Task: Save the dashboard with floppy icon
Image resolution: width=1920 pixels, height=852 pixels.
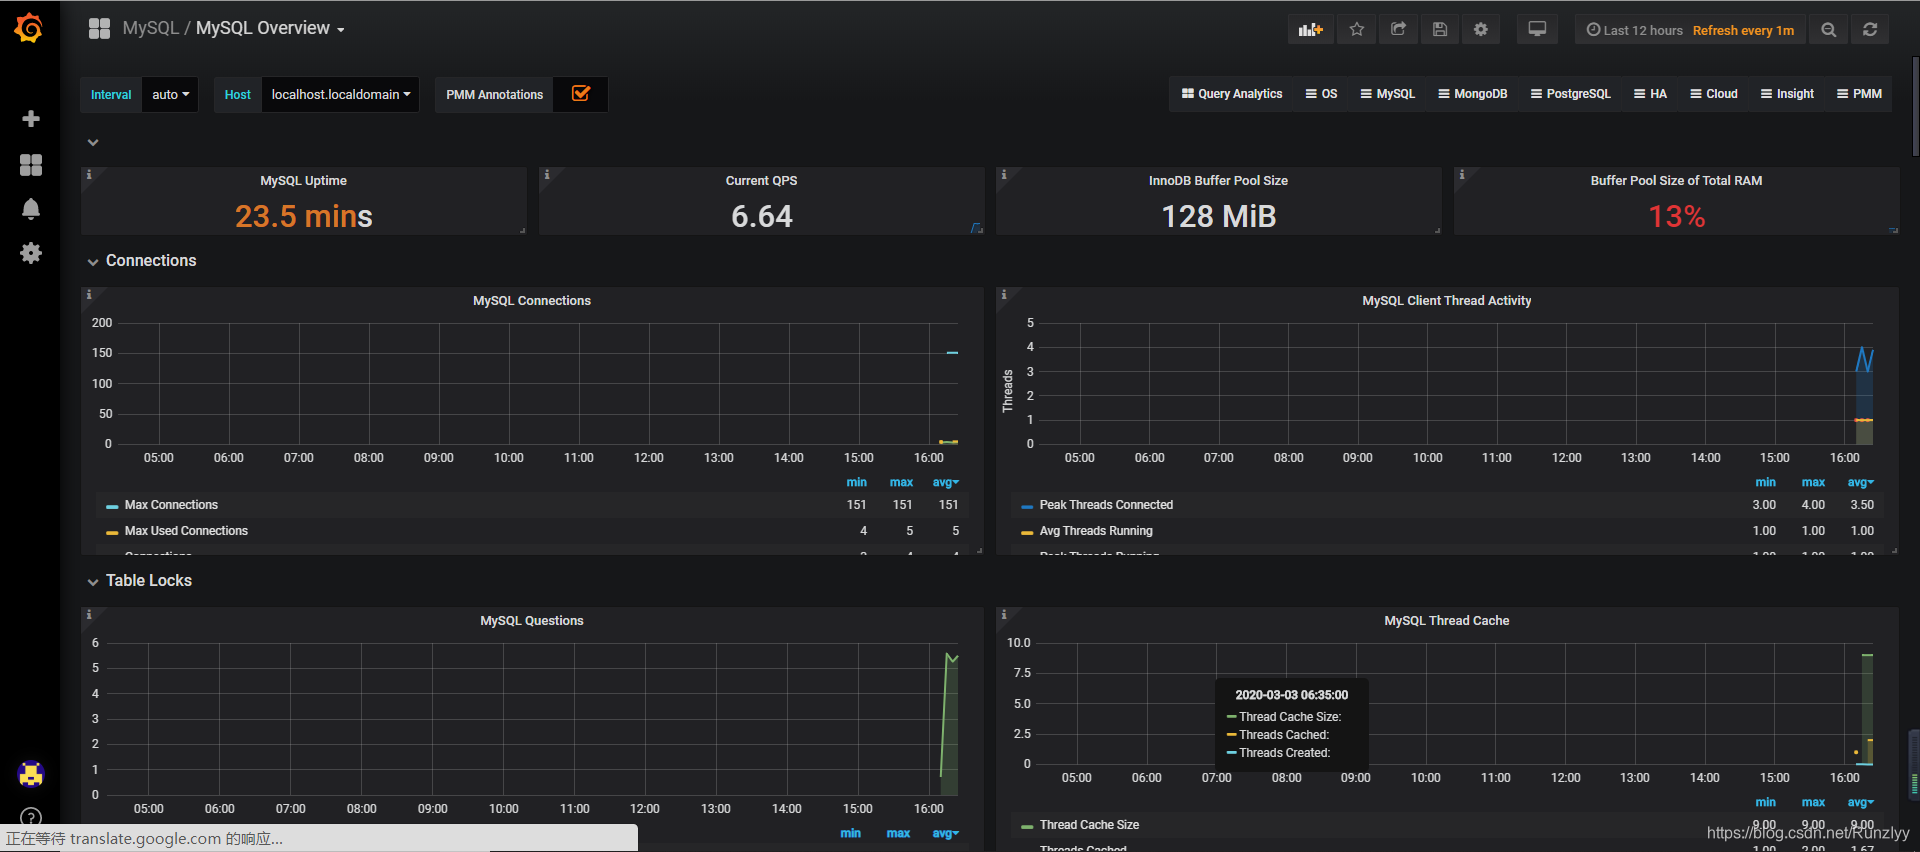Action: (x=1440, y=30)
